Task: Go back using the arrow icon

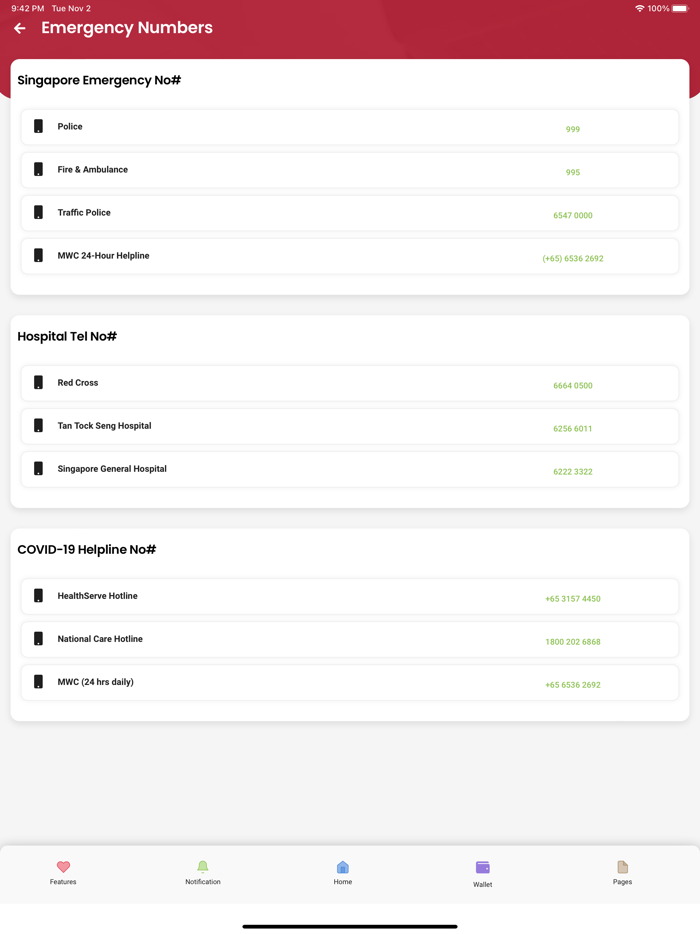Action: (x=20, y=28)
